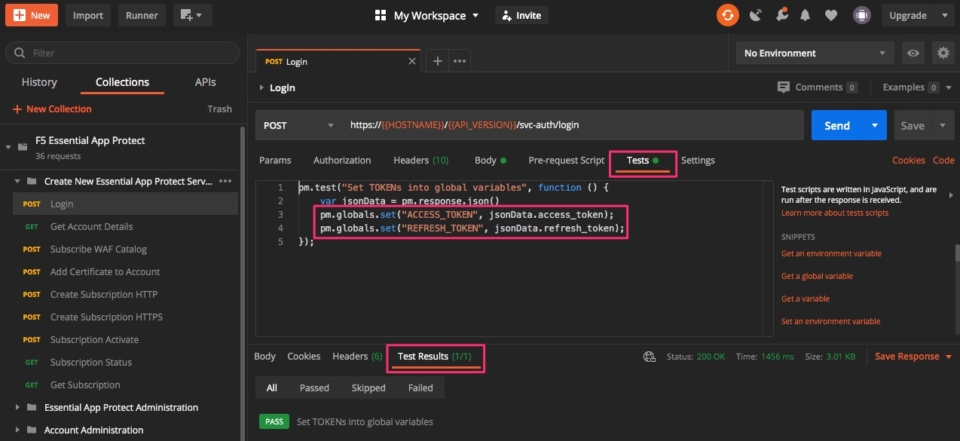The image size is (960, 441).
Task: Select the Subscription Activate request
Action: 125,339
